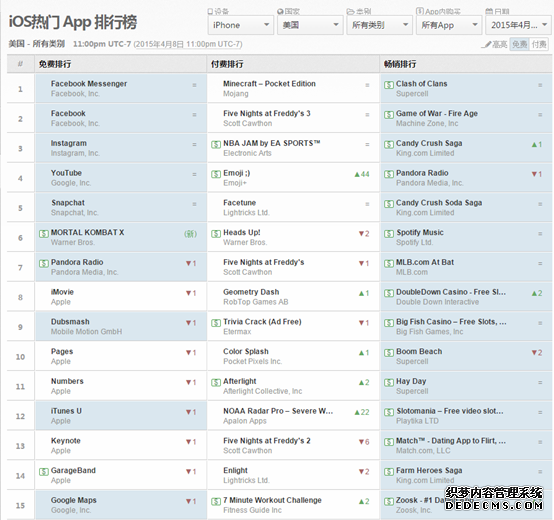Click the 高亮 pencil icon
The height and width of the screenshot is (520, 554).
pos(487,45)
